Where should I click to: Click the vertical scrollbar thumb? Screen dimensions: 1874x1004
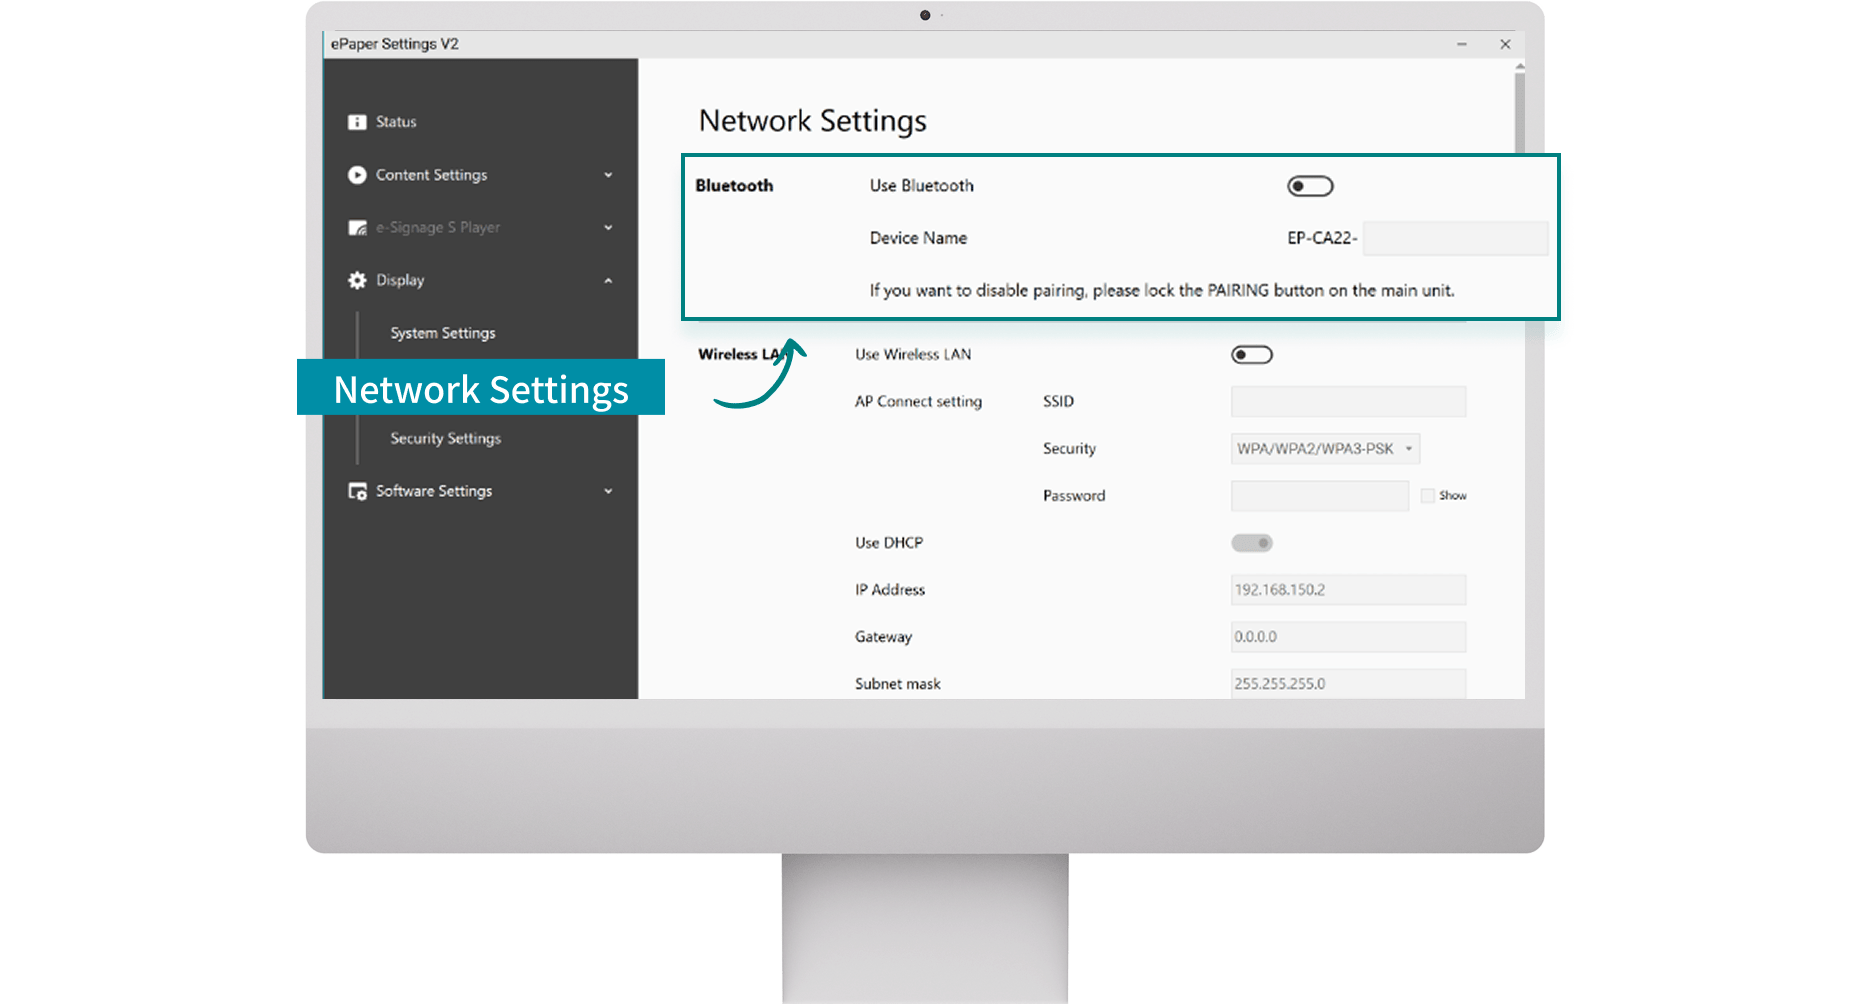(x=1520, y=112)
